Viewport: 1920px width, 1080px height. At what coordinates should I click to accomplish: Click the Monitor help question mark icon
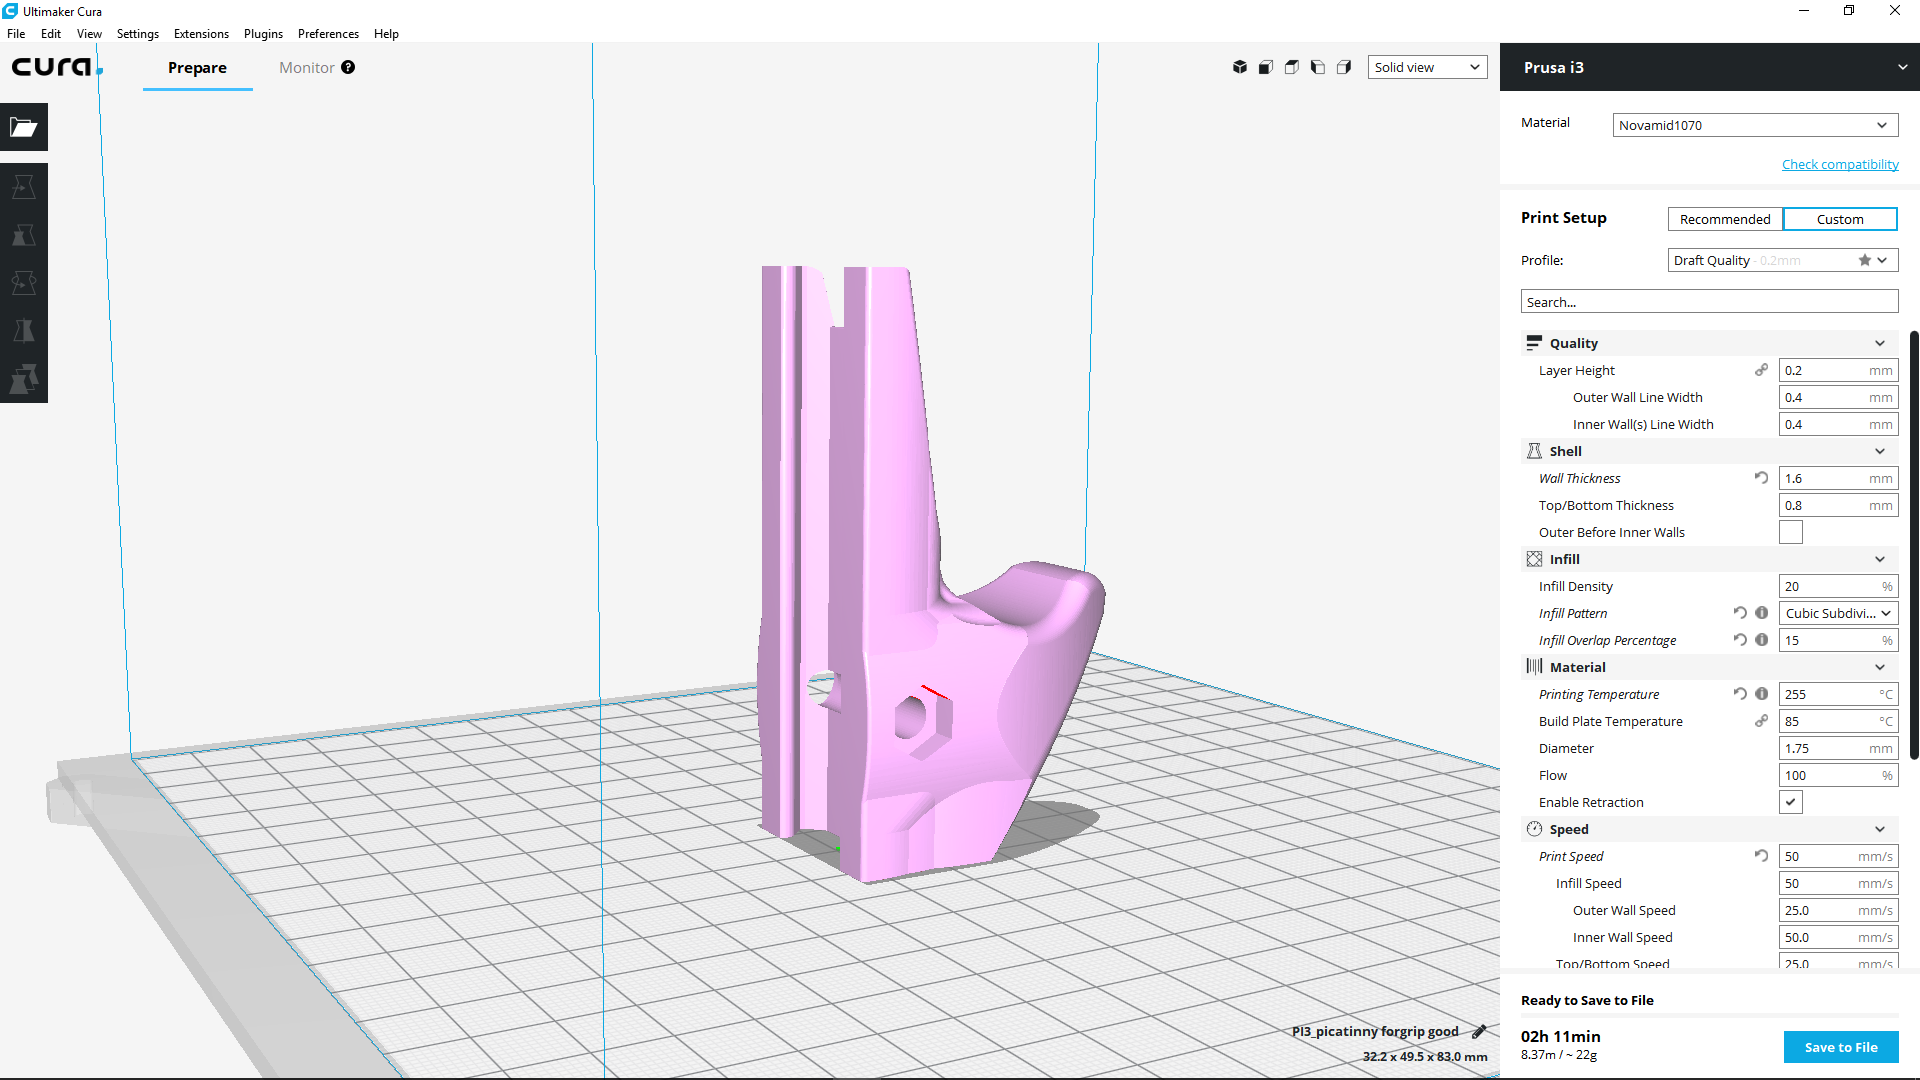[348, 67]
